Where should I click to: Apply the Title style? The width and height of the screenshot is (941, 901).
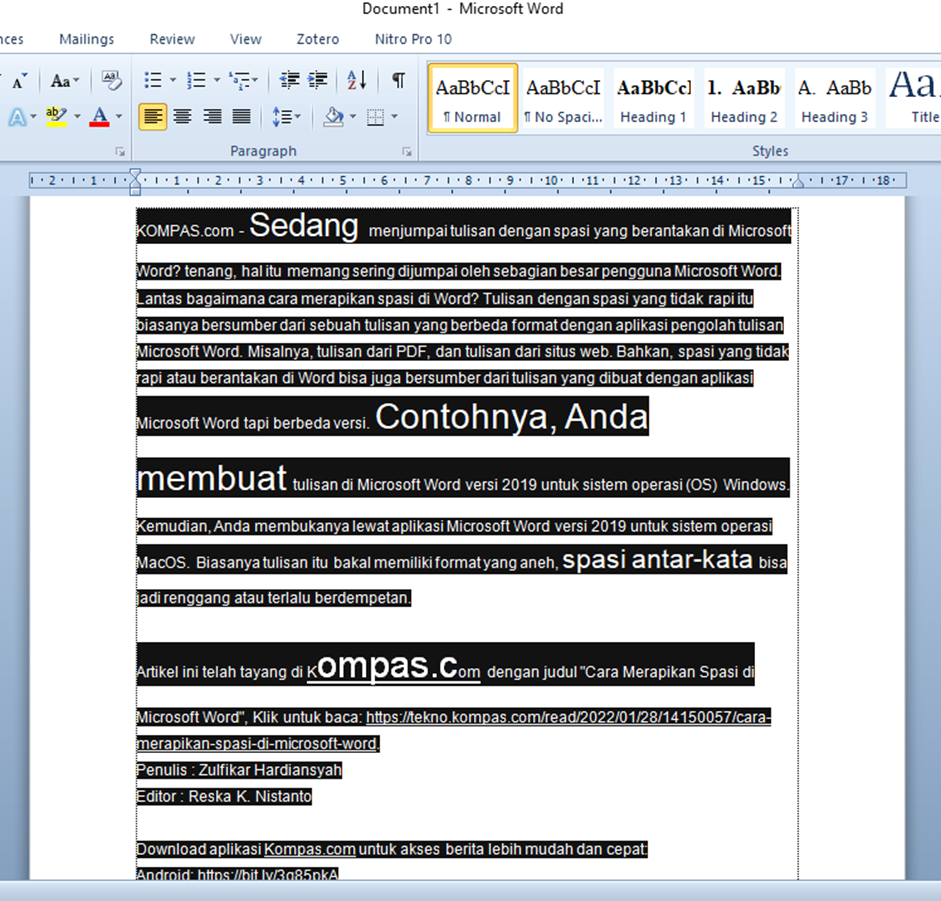tap(913, 98)
